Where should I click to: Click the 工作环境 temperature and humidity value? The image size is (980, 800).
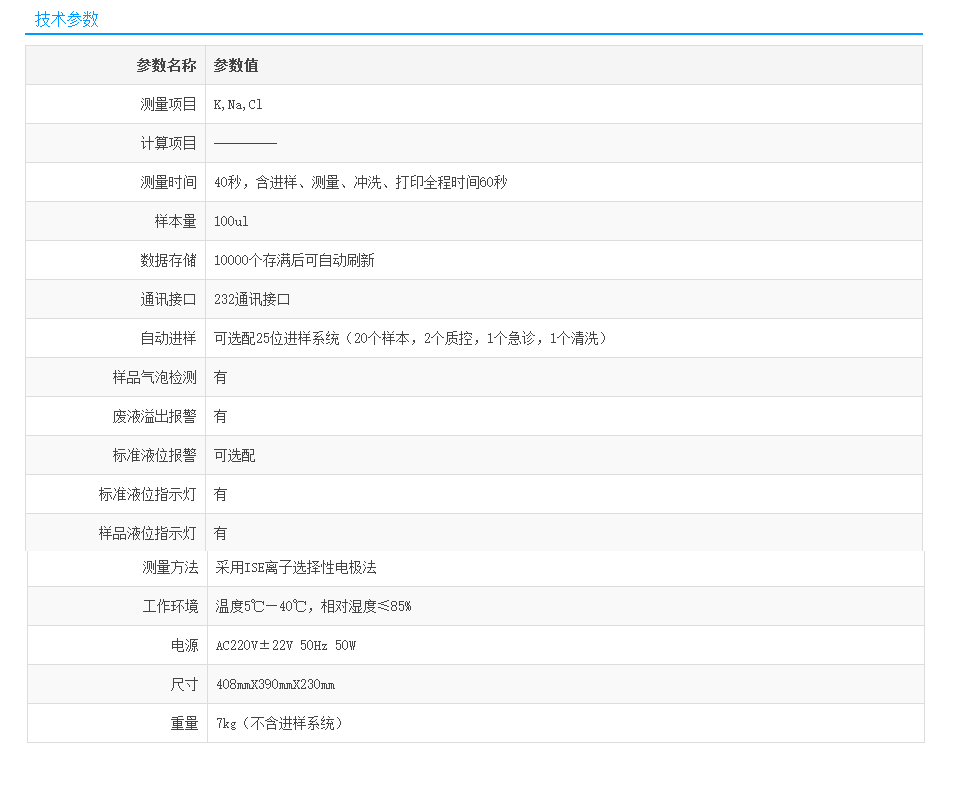(x=313, y=606)
